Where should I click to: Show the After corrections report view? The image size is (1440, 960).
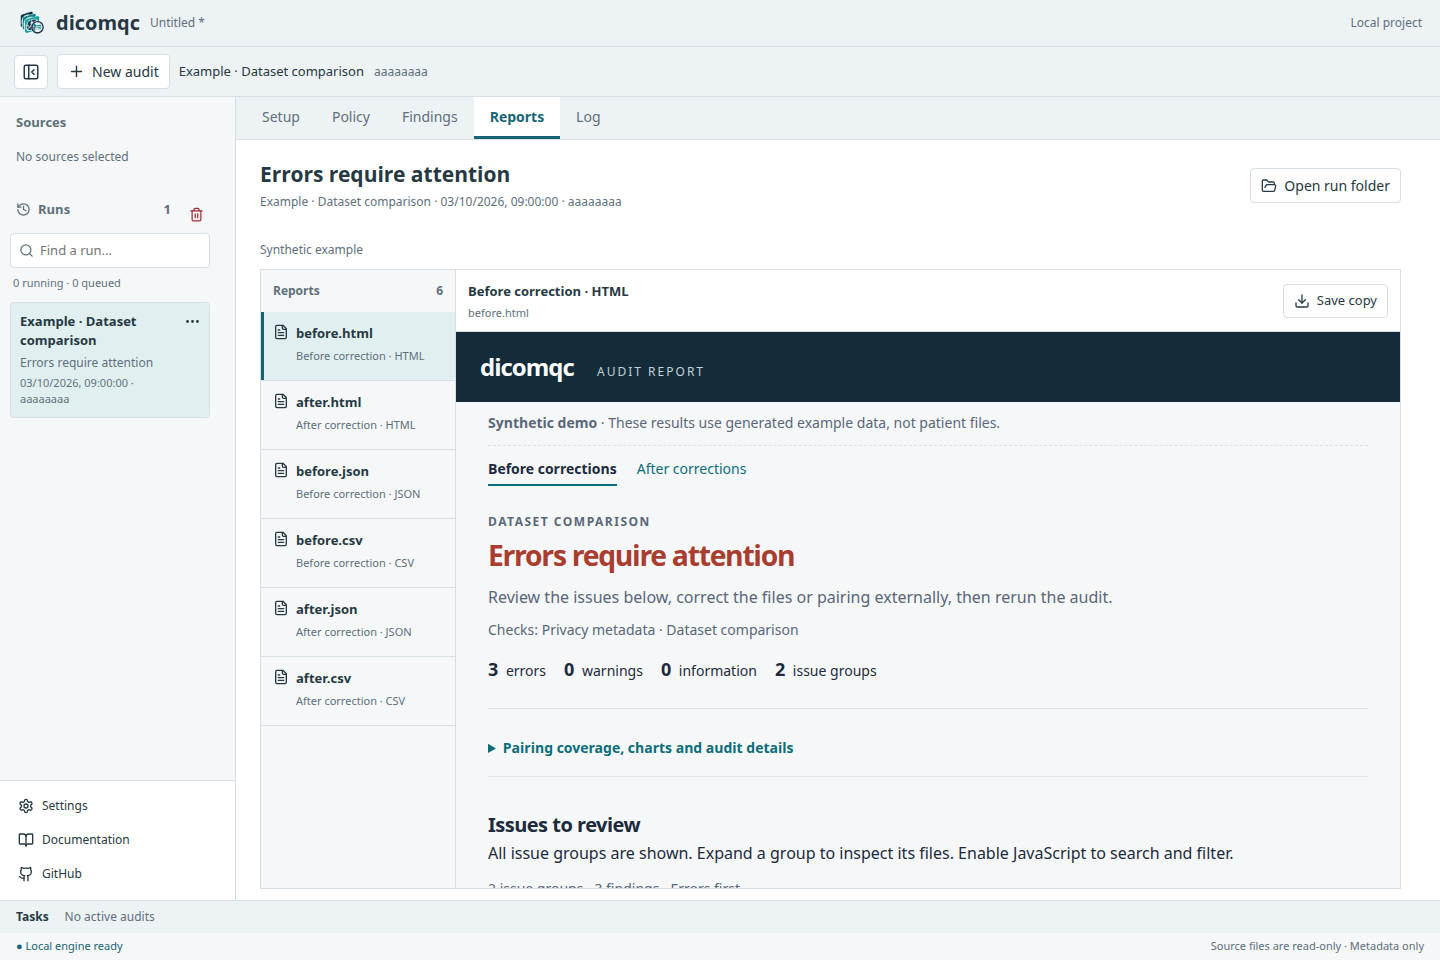click(691, 469)
